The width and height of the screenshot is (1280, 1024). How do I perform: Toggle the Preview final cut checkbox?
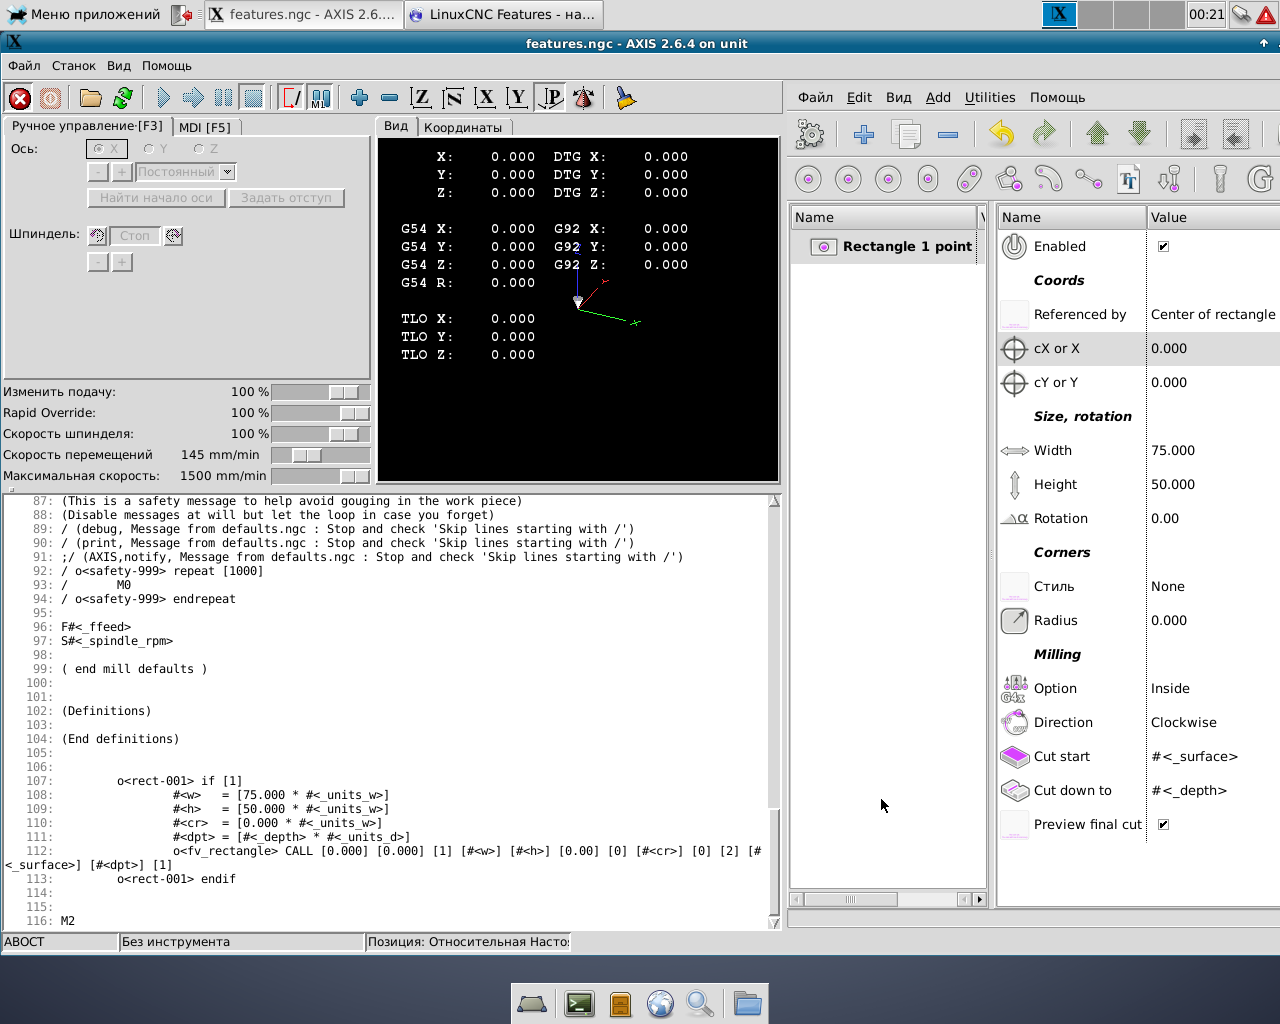coord(1163,825)
